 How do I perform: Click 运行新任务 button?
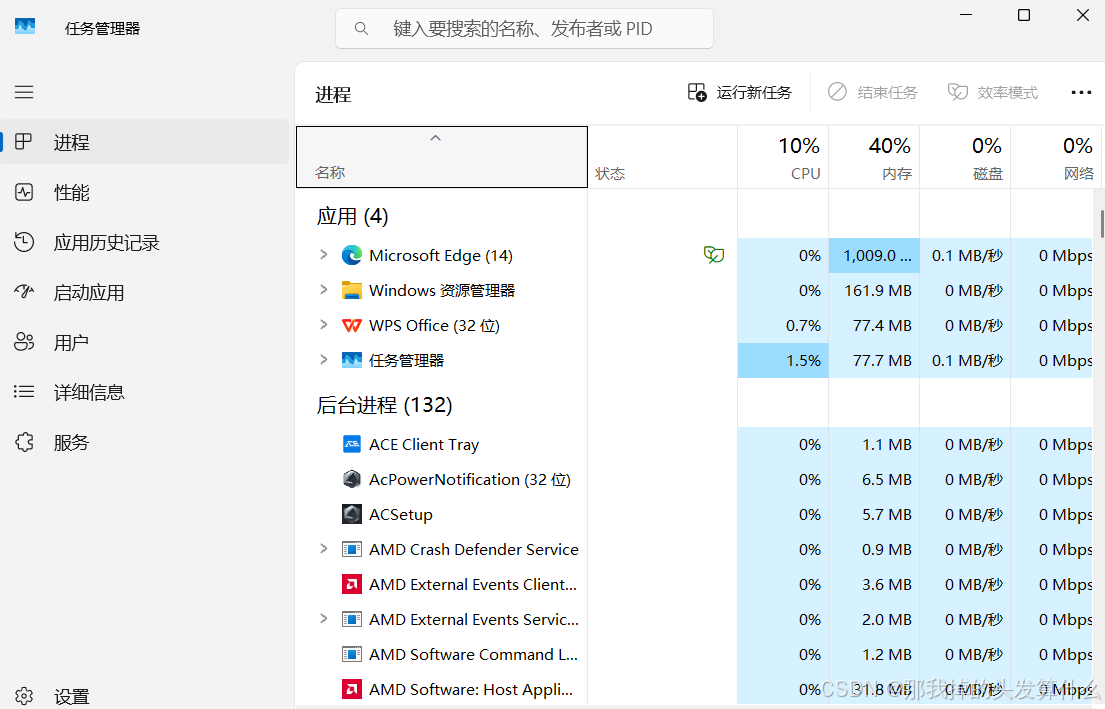pos(739,92)
